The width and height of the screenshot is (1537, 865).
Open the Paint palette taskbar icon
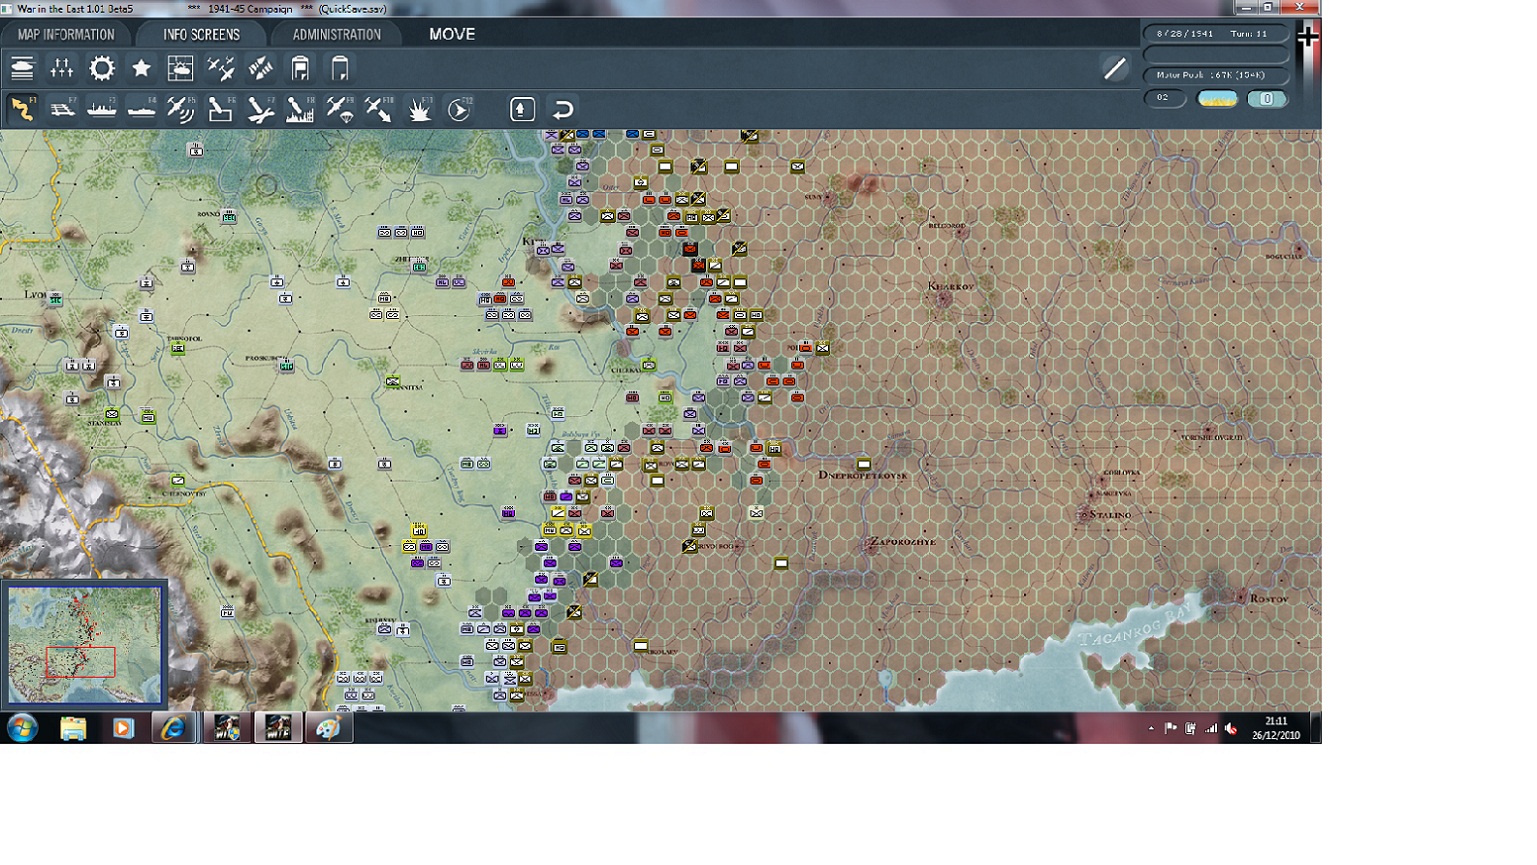click(x=328, y=727)
